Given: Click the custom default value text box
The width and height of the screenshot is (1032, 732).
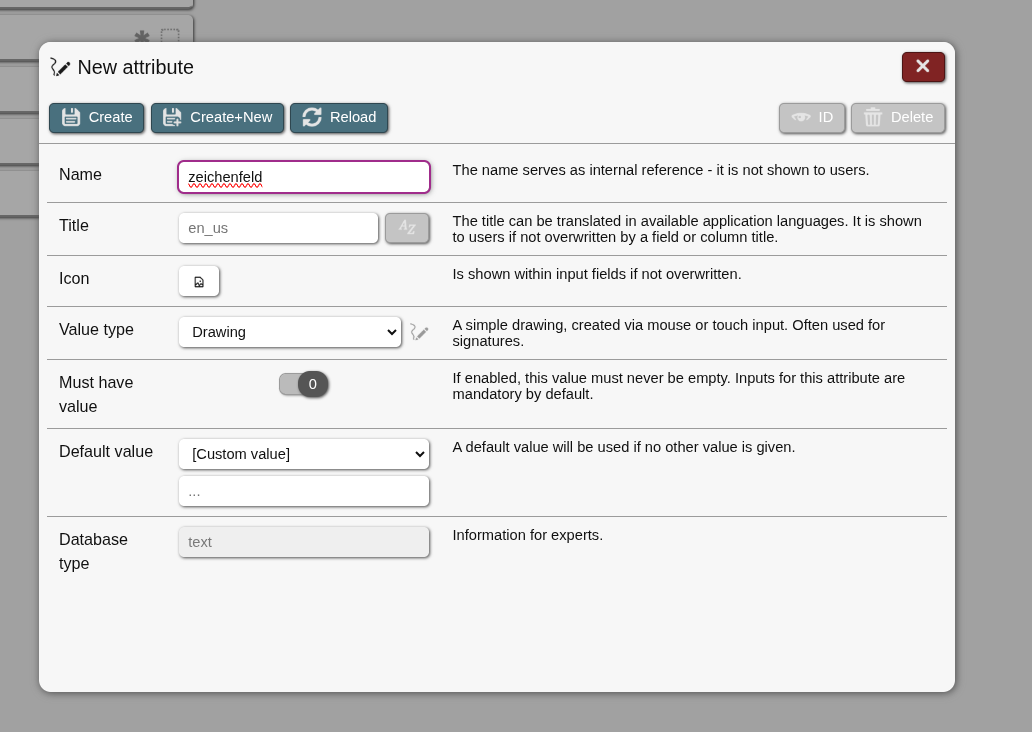Looking at the screenshot, I should click(x=304, y=491).
